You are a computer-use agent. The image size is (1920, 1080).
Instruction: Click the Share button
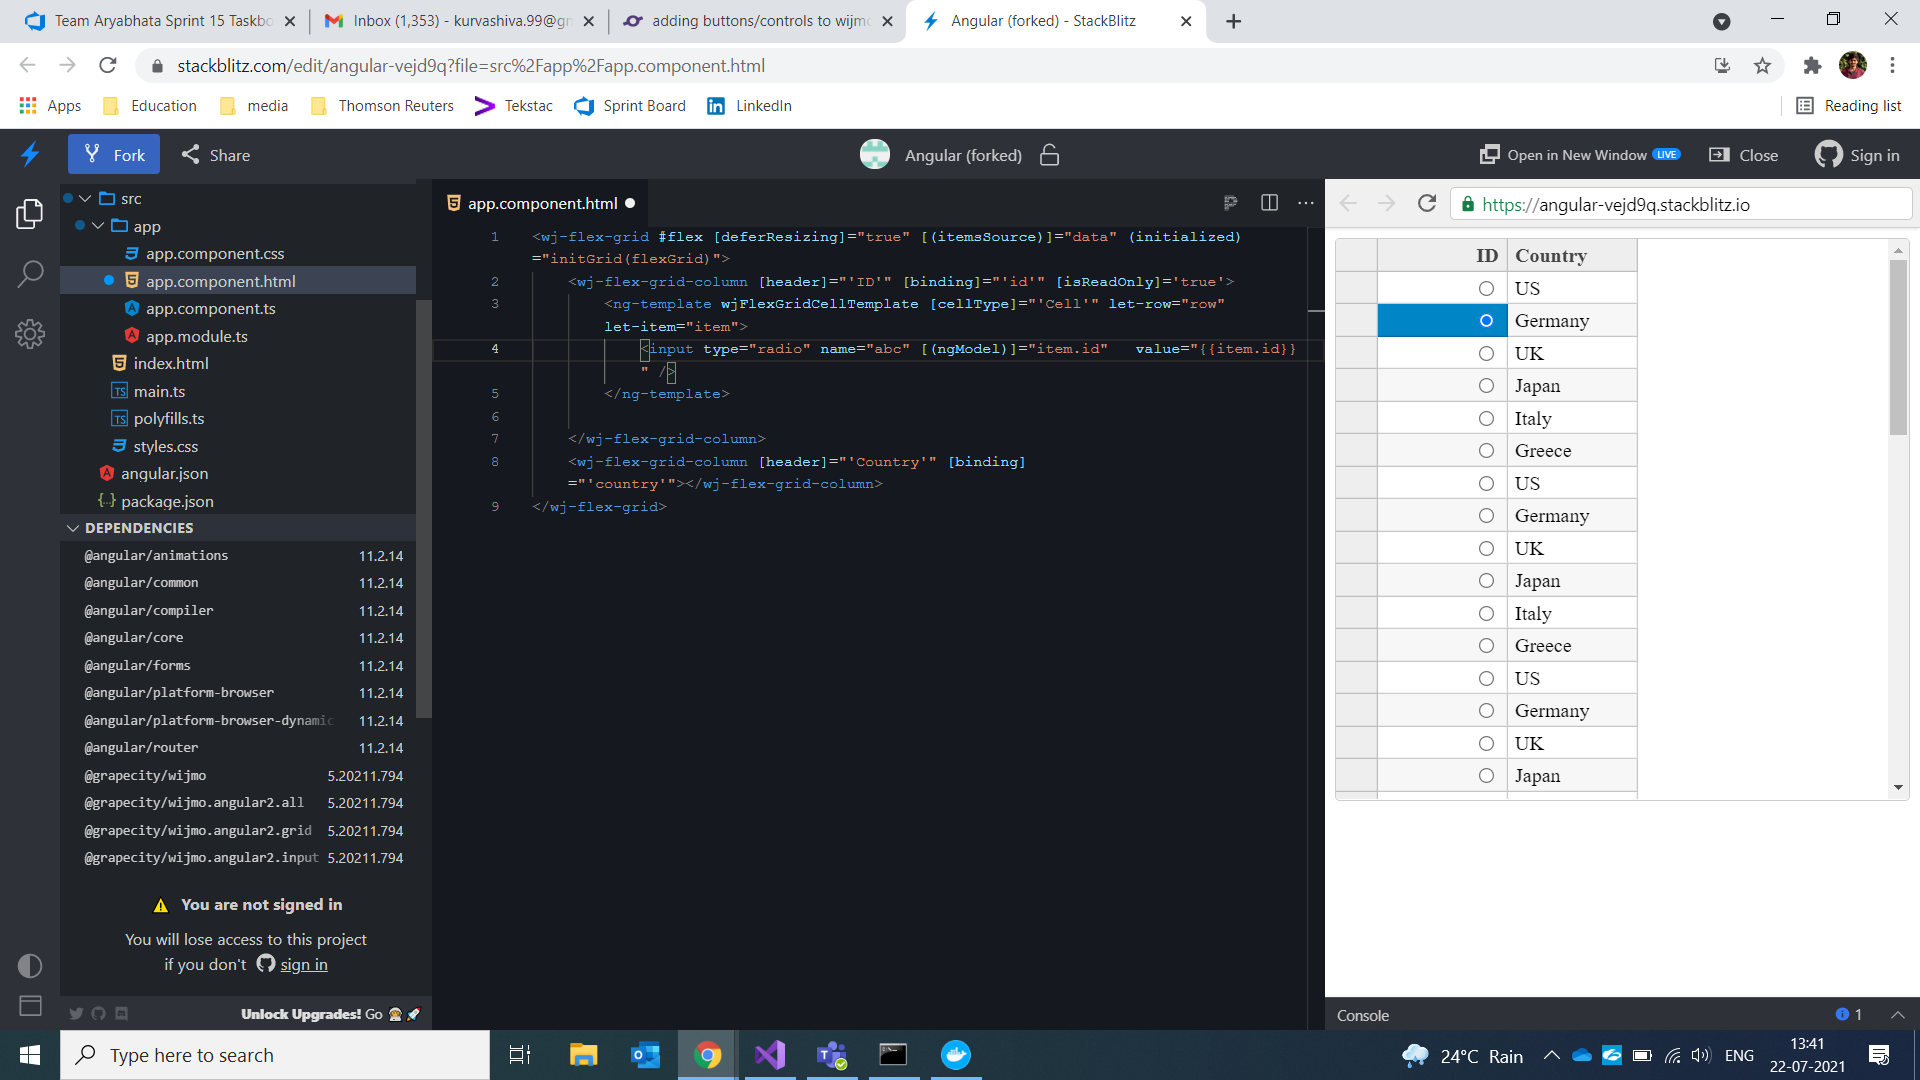click(216, 155)
